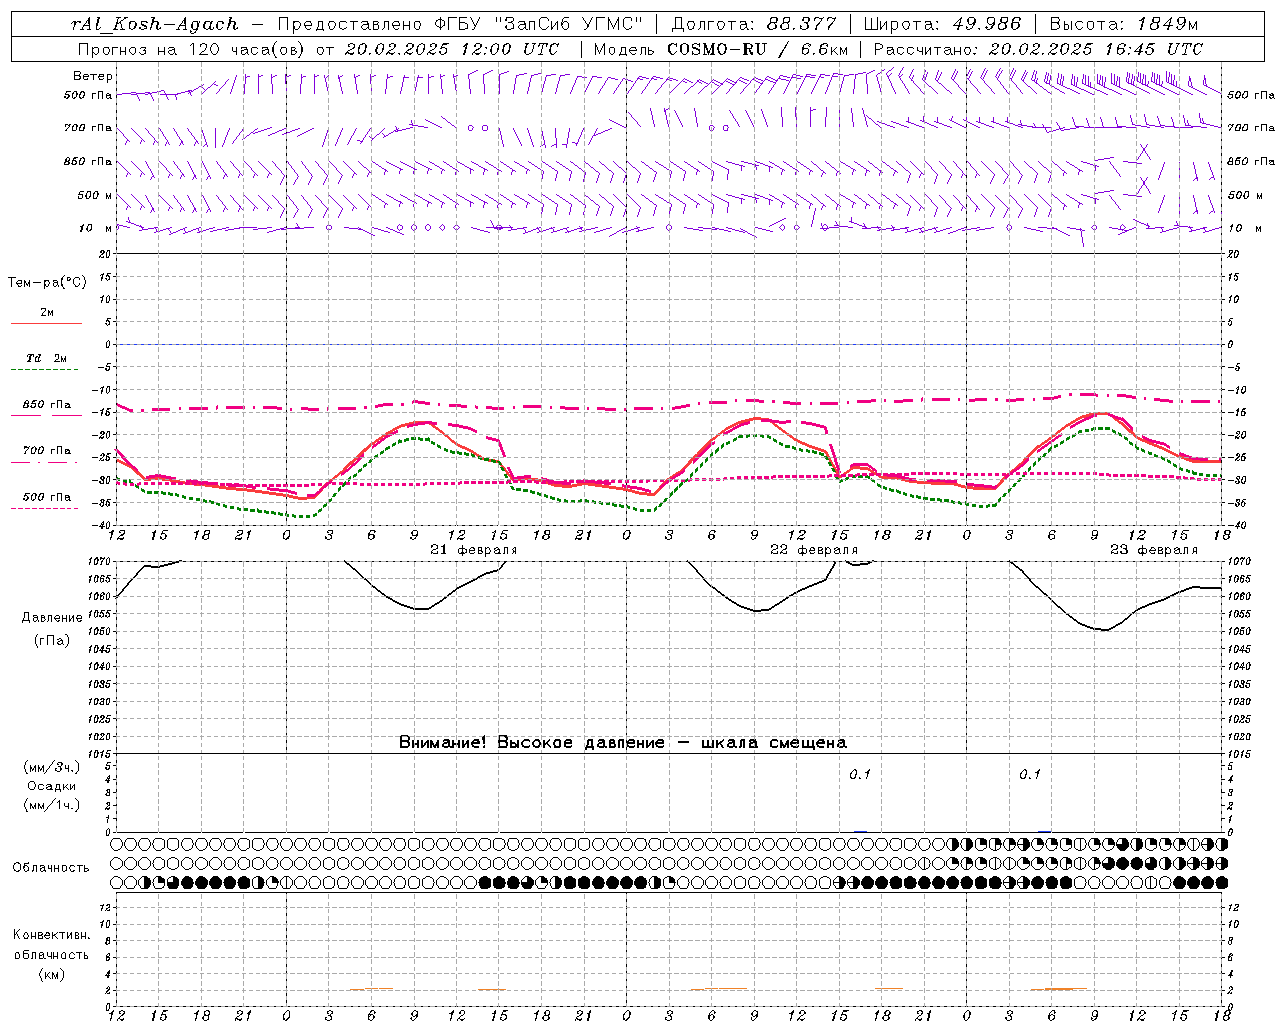Click the Облачность panel label
This screenshot has height=1024, width=1280.
51,867
